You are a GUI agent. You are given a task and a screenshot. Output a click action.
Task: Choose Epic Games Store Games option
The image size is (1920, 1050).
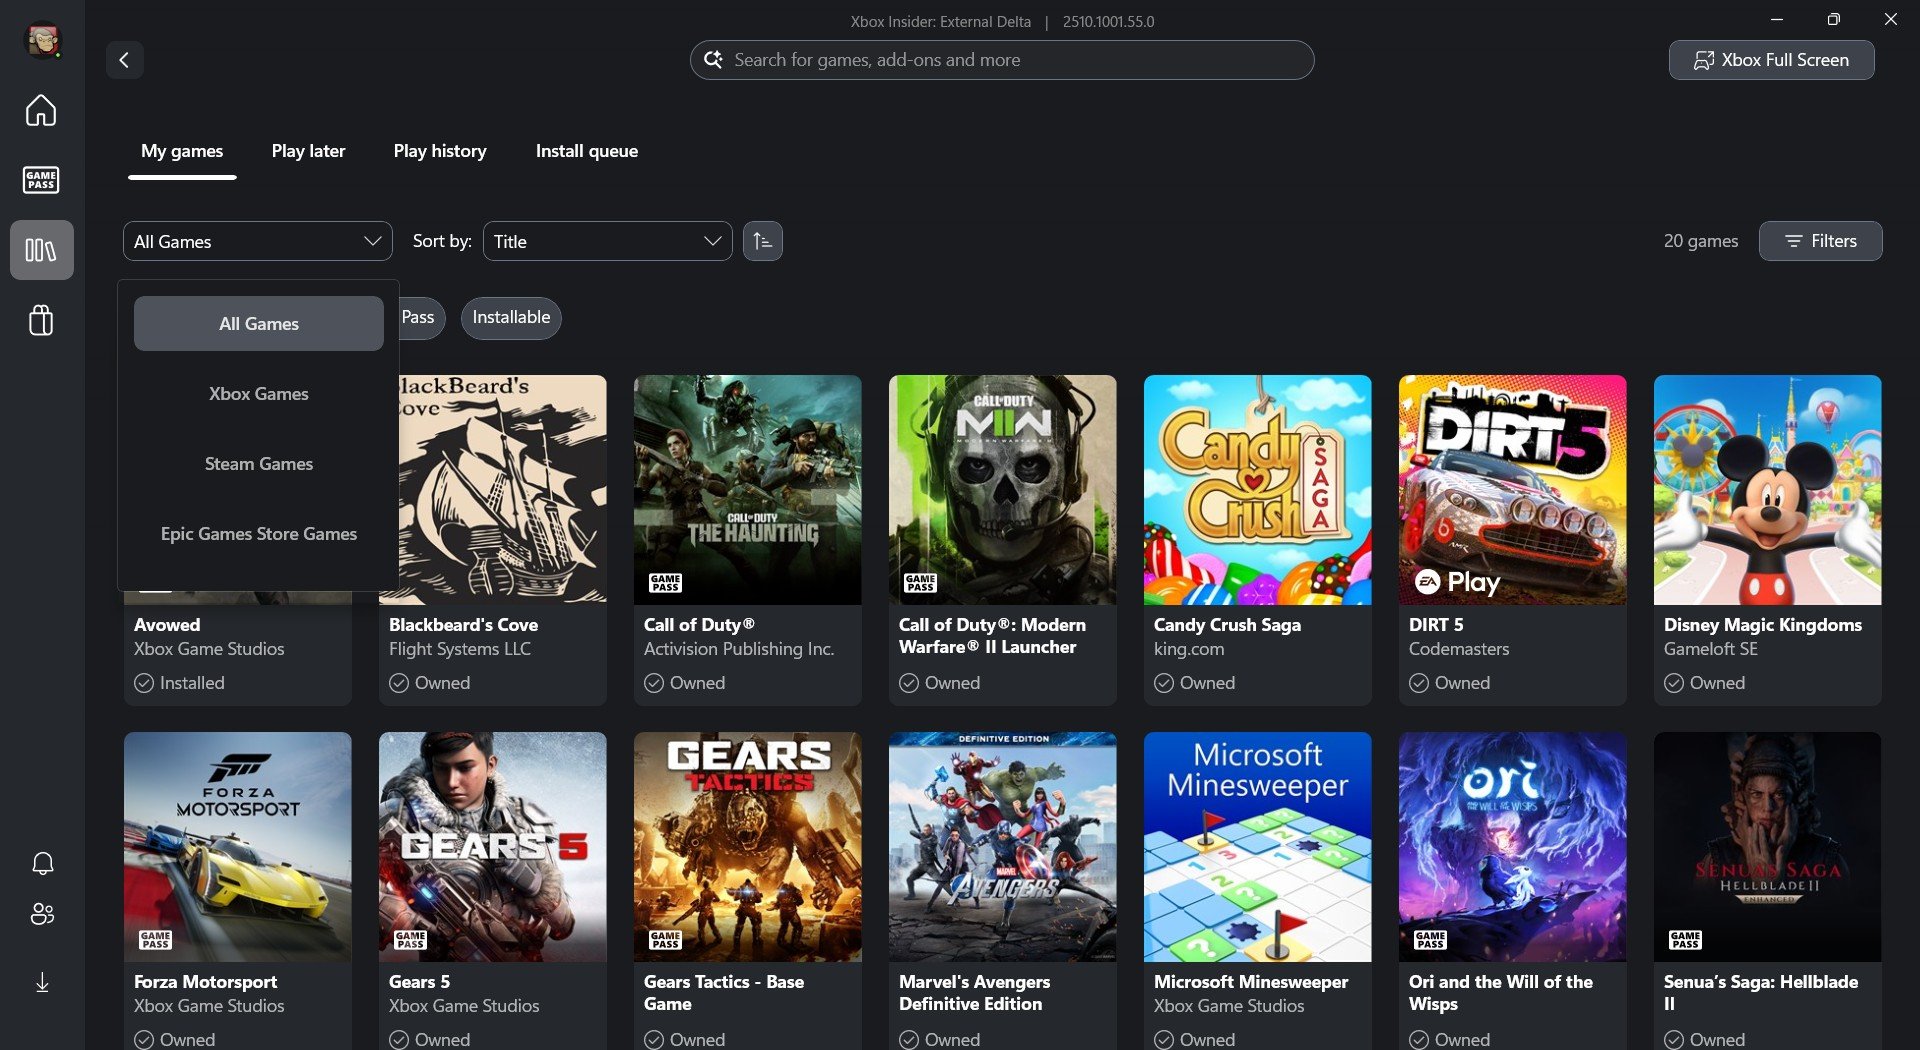[x=258, y=534]
